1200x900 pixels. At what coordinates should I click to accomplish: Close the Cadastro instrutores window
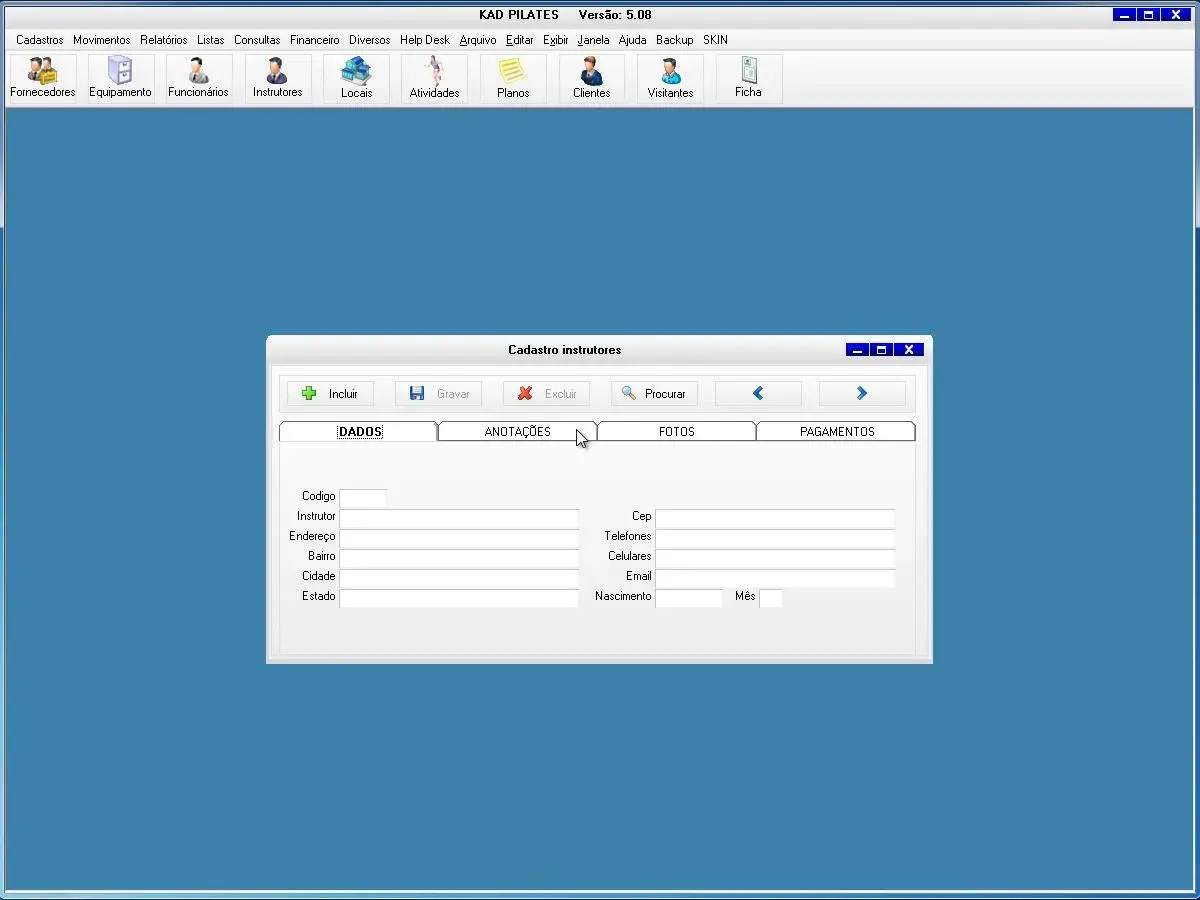[909, 350]
